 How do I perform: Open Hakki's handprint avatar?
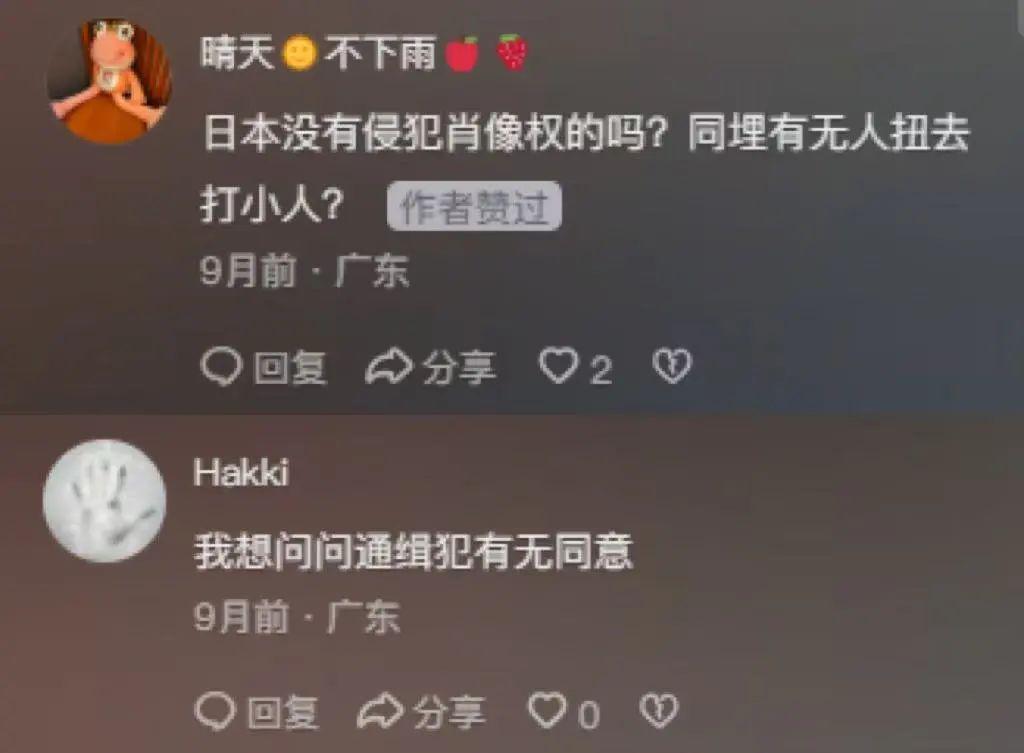pyautogui.click(x=104, y=501)
